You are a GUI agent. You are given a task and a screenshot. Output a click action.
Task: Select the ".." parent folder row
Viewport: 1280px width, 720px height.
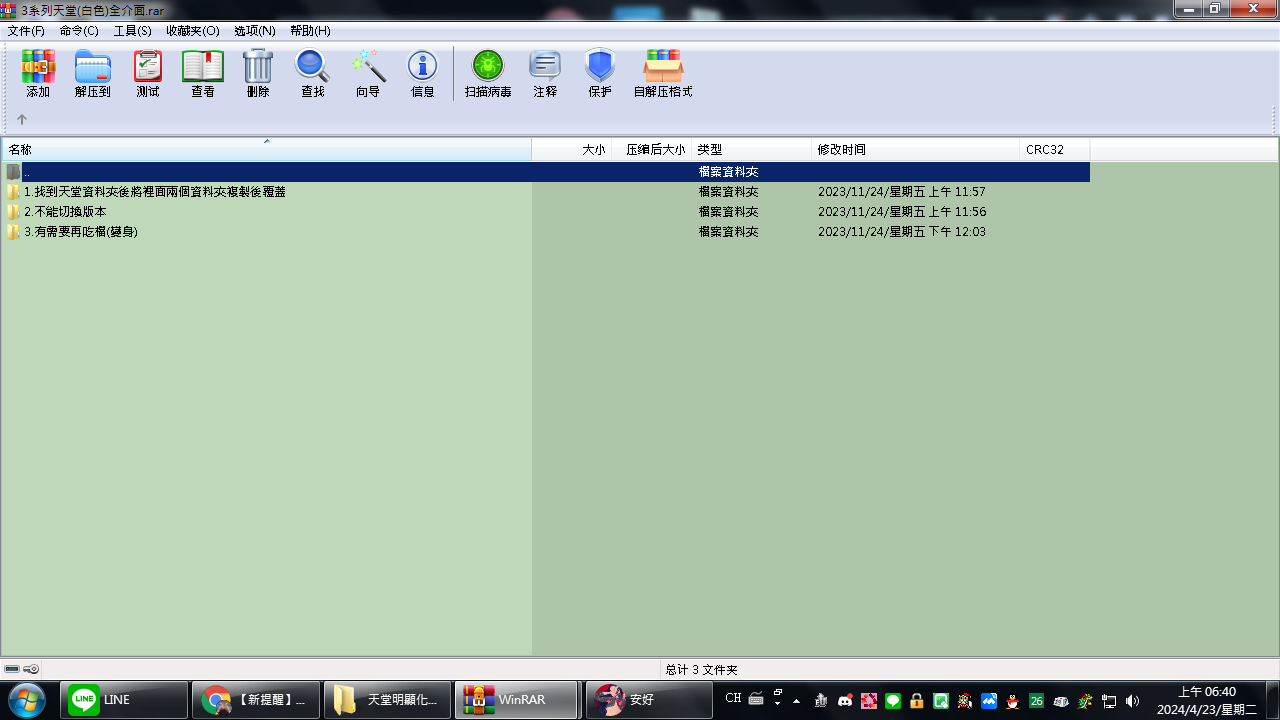(x=546, y=172)
